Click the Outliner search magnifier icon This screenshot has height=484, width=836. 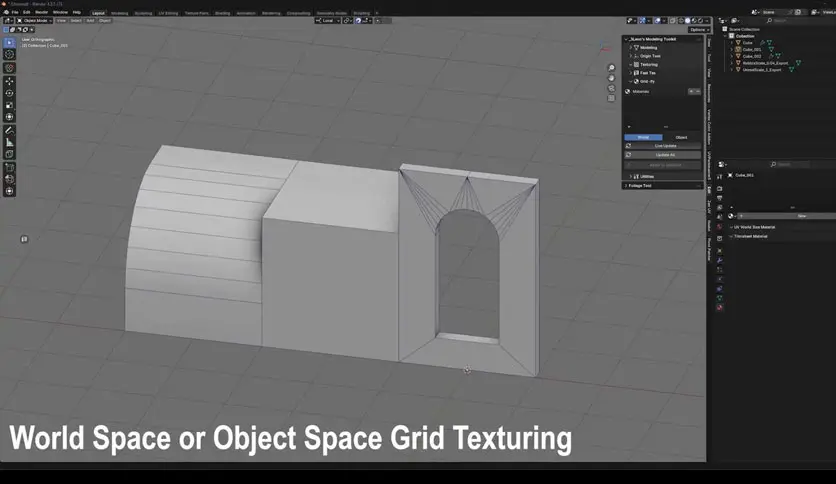click(769, 20)
